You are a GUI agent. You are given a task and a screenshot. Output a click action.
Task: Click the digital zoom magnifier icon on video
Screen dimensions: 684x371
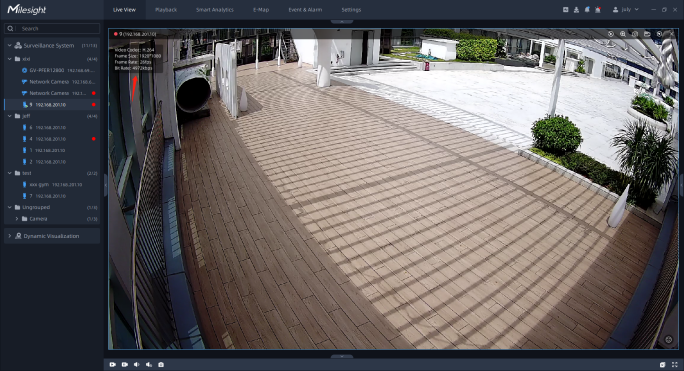click(623, 34)
